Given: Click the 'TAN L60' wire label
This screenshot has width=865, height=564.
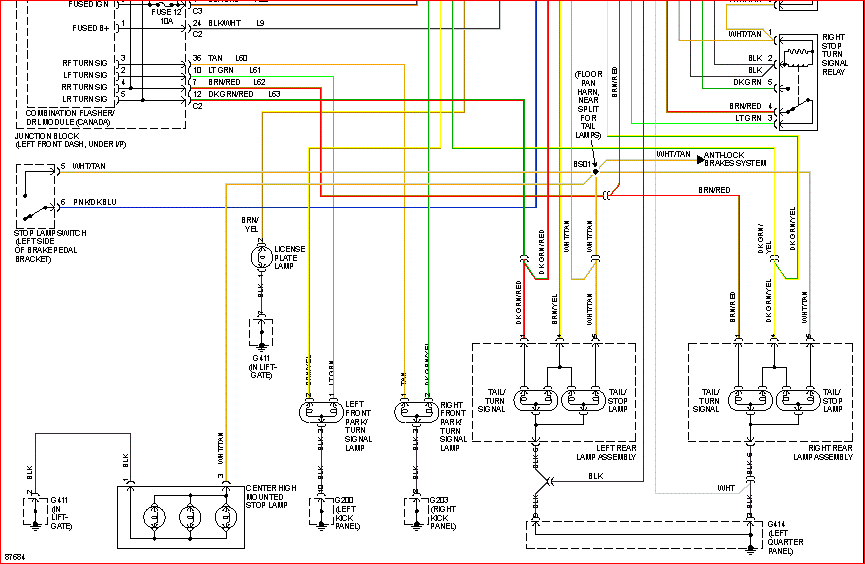Looking at the screenshot, I should click(227, 58).
